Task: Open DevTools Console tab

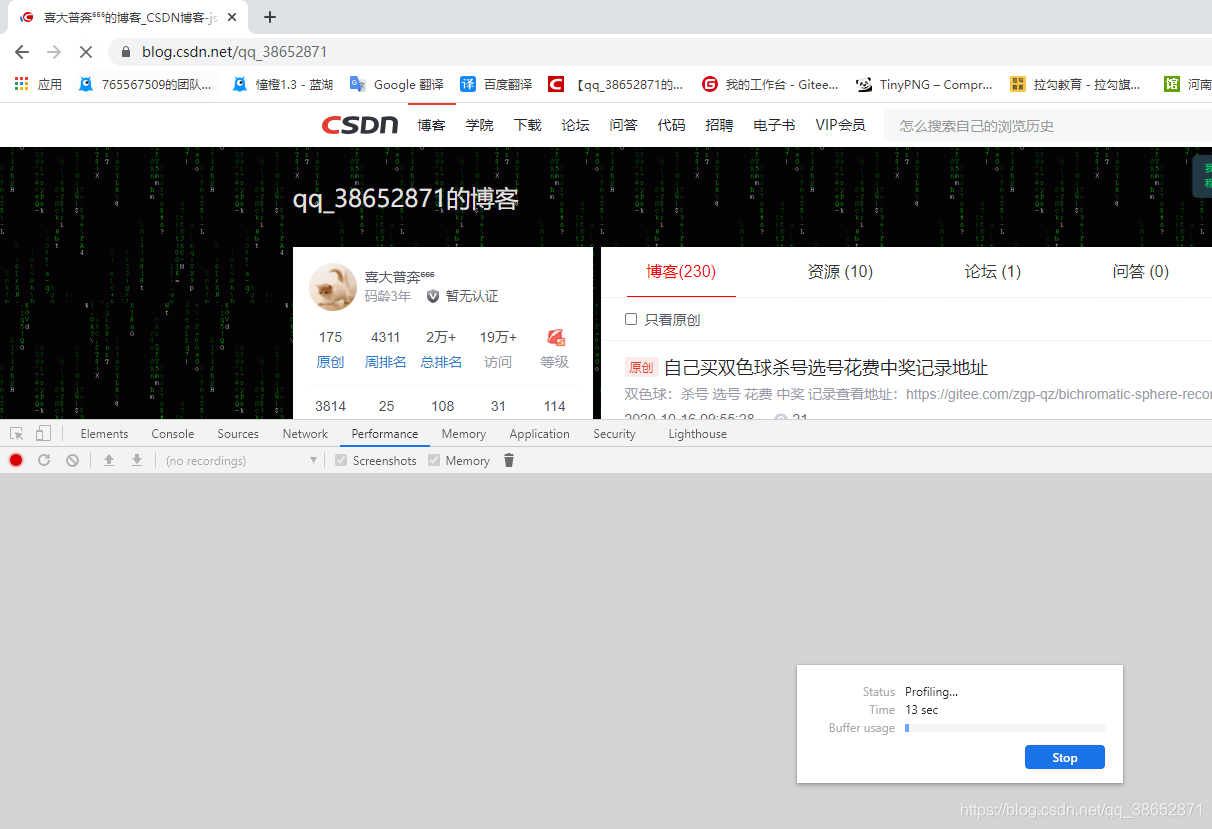Action: point(173,434)
